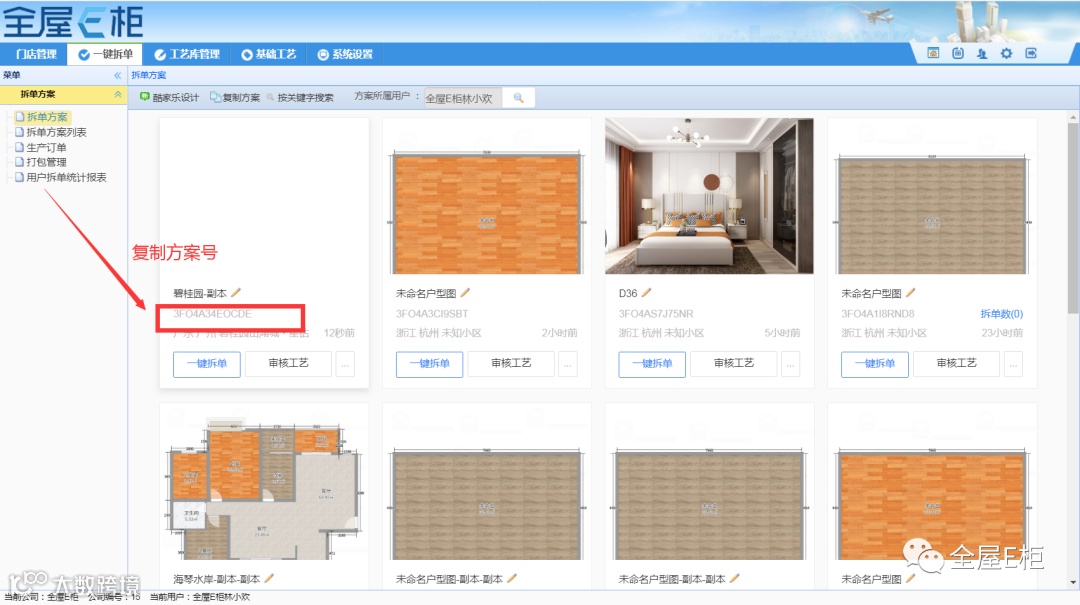
Task: Click the vertical scrollbar thumb
Action: pyautogui.click(x=1073, y=217)
